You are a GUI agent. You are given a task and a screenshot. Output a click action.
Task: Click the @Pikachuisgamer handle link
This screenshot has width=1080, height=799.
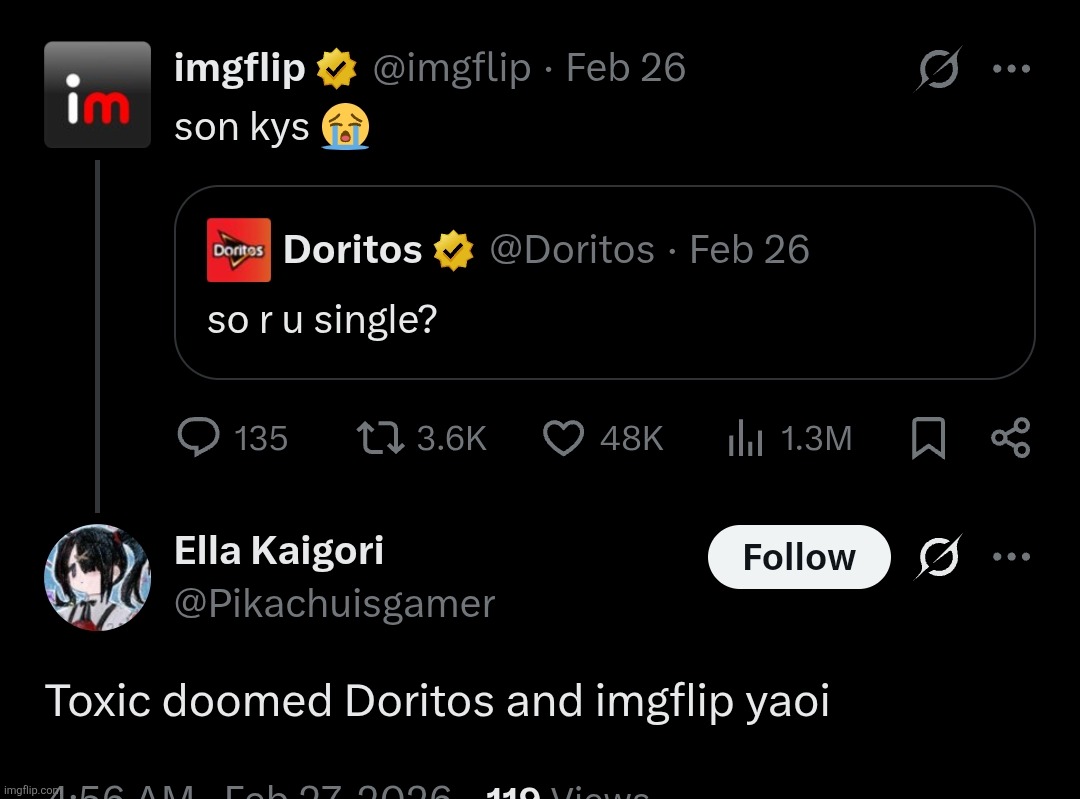334,603
